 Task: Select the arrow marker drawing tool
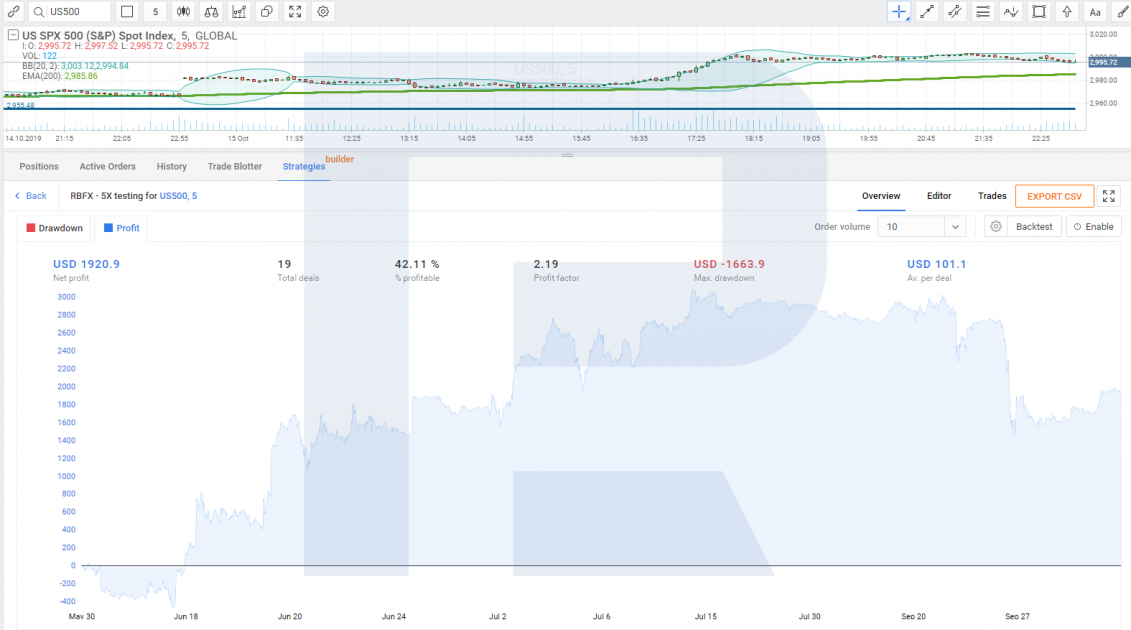pyautogui.click(x=1067, y=12)
